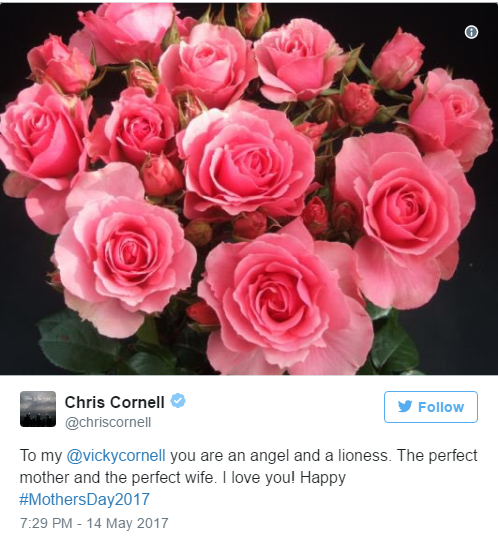The image size is (498, 536).
Task: Follow Chris Cornell using the Follow label
Action: (x=441, y=407)
